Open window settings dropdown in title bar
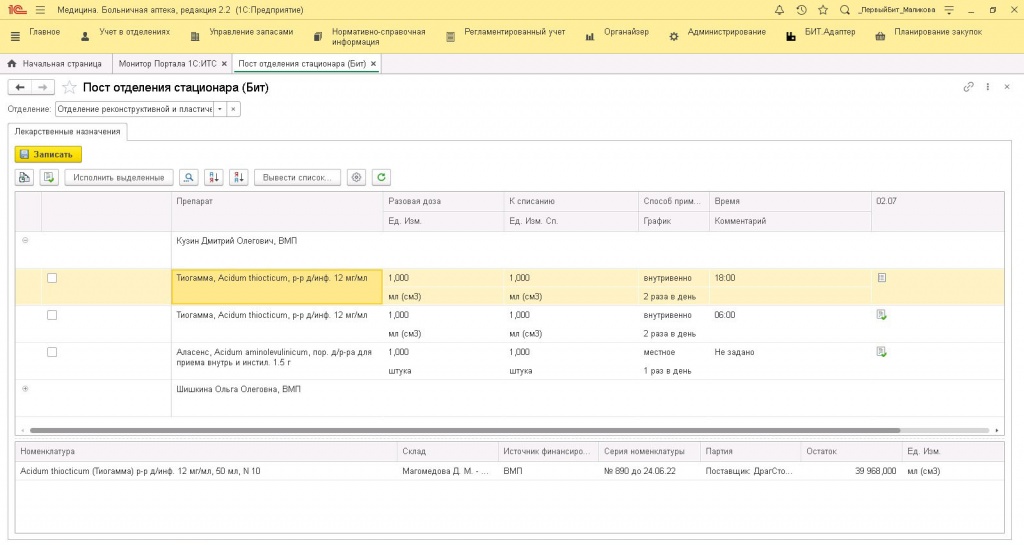 pos(949,10)
